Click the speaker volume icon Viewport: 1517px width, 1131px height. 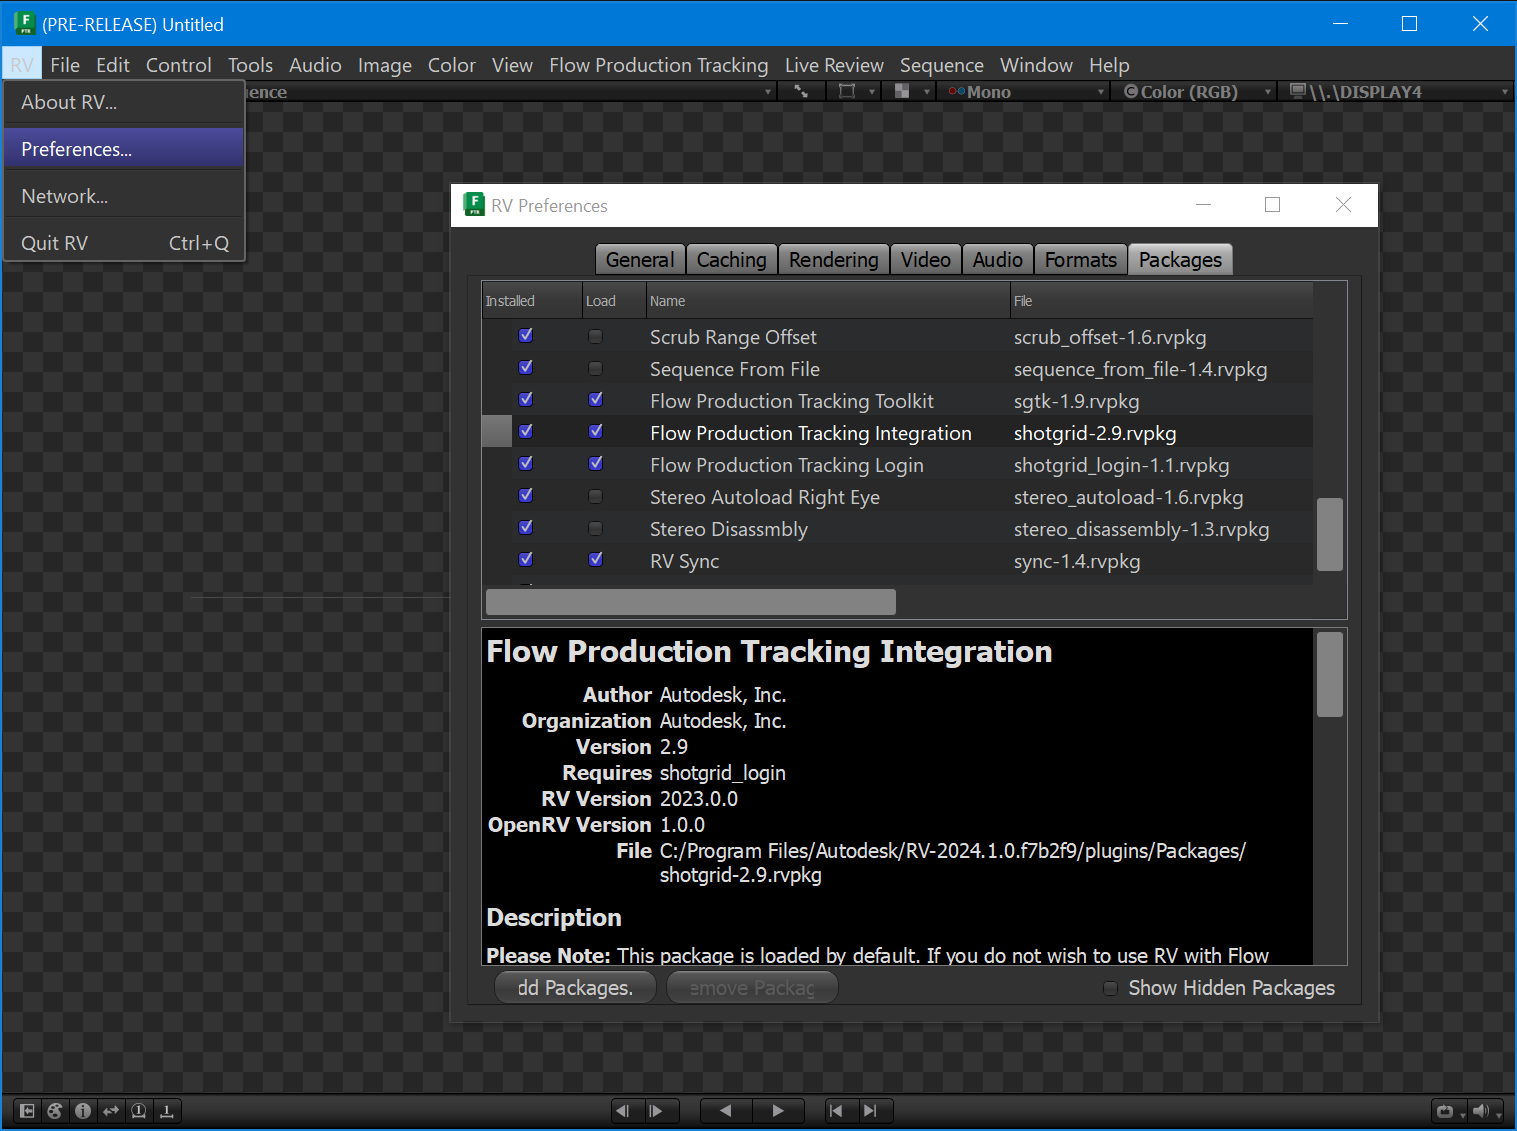1481,1111
